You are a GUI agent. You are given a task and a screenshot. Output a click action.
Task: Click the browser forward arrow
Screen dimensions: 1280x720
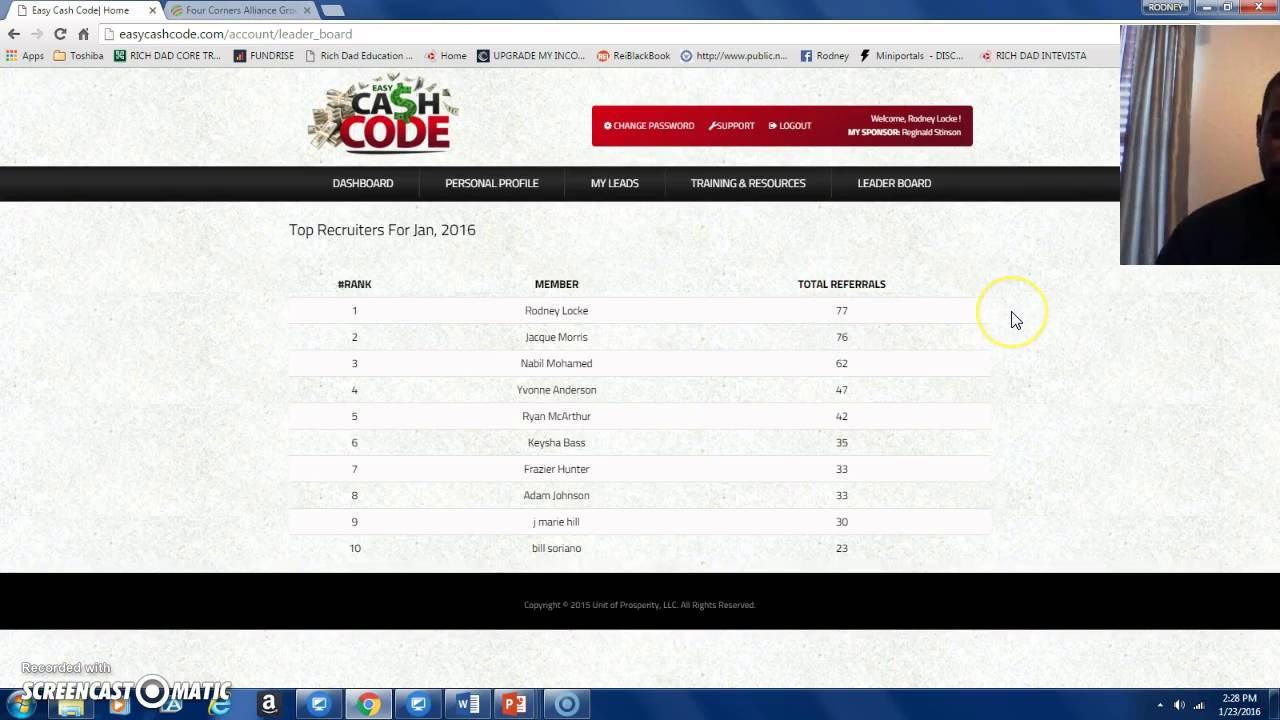tap(37, 34)
